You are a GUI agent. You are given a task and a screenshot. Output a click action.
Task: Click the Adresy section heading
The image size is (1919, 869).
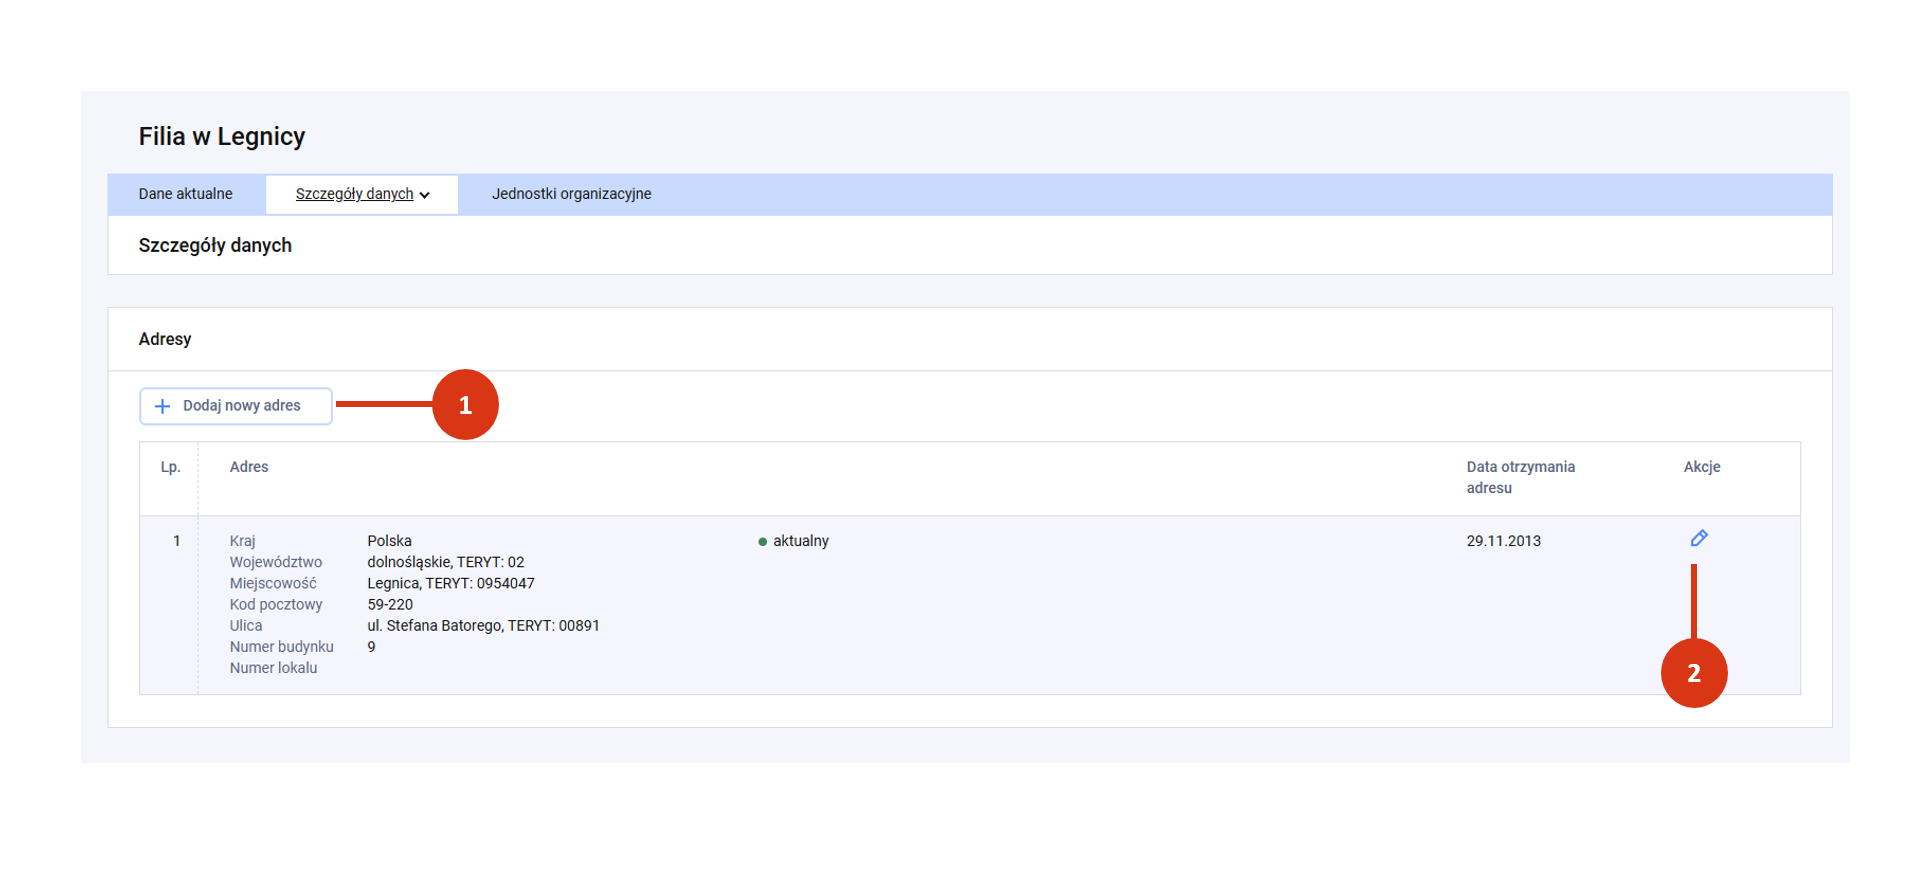pos(165,339)
